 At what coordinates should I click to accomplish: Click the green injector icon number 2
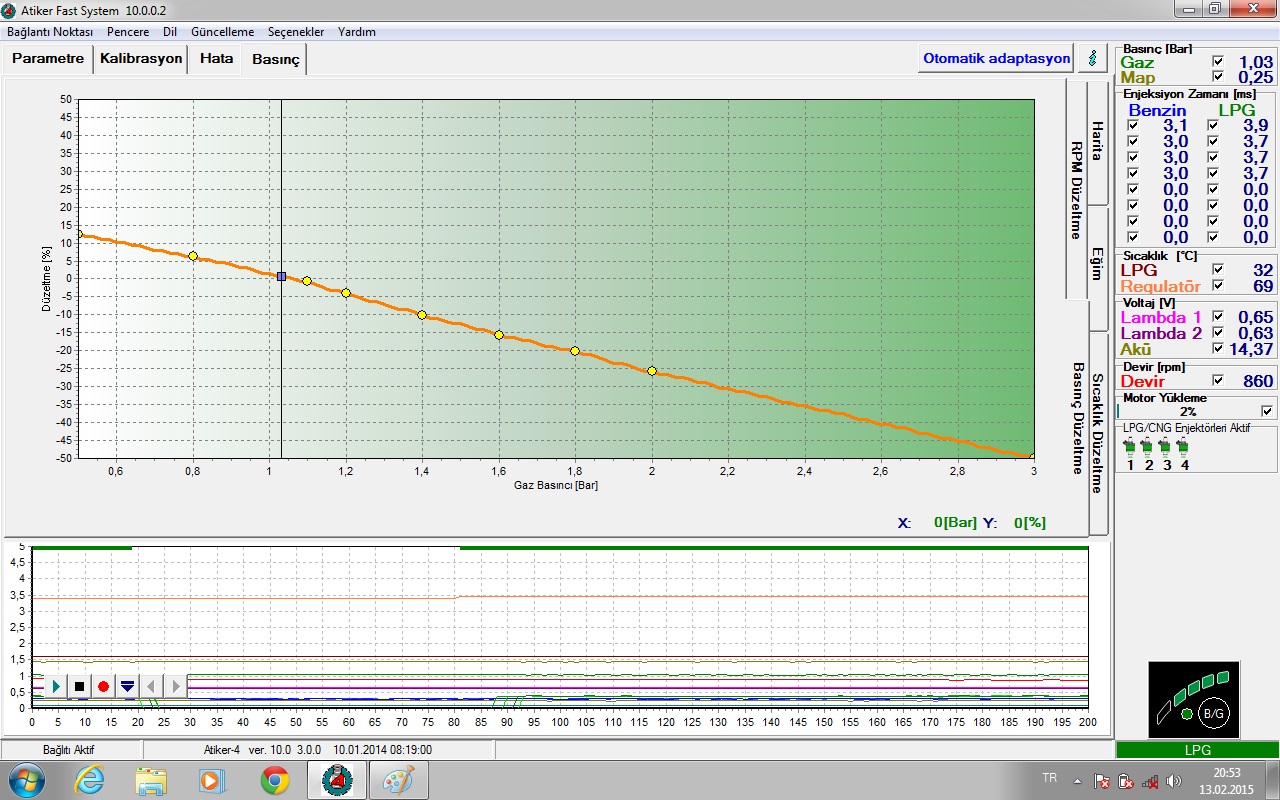(x=1148, y=447)
